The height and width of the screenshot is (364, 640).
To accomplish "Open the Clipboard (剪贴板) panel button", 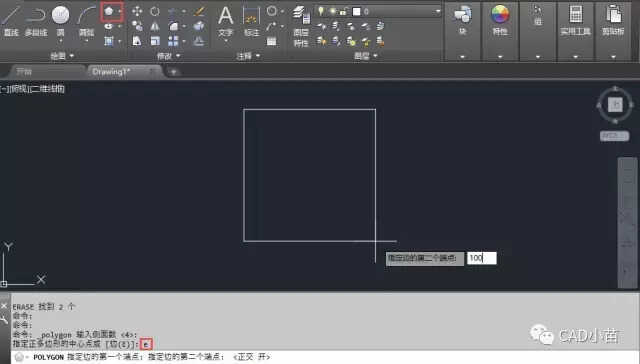I will [613, 20].
